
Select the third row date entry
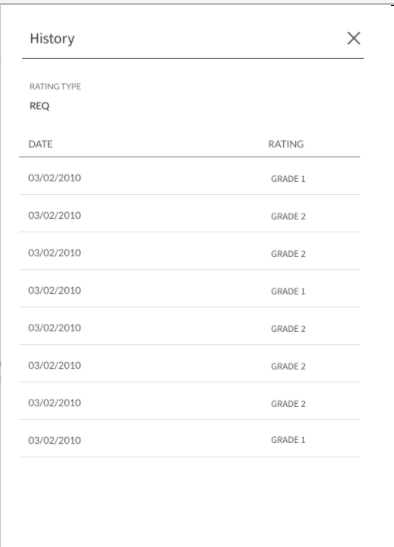[x=54, y=253]
